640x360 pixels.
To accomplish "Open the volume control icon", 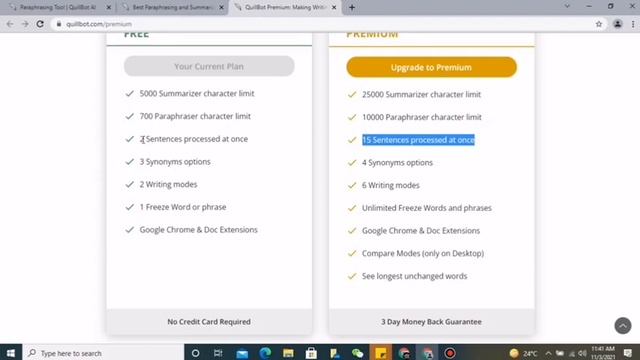I will pyautogui.click(x=582, y=353).
